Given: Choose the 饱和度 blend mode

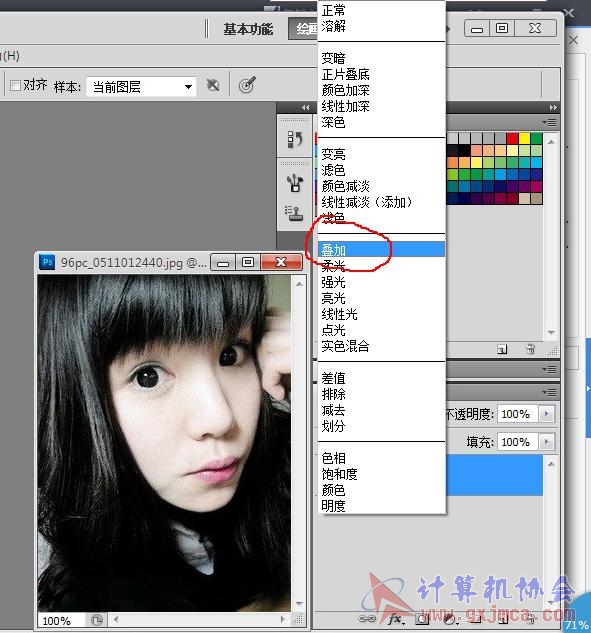Looking at the screenshot, I should coord(381,474).
